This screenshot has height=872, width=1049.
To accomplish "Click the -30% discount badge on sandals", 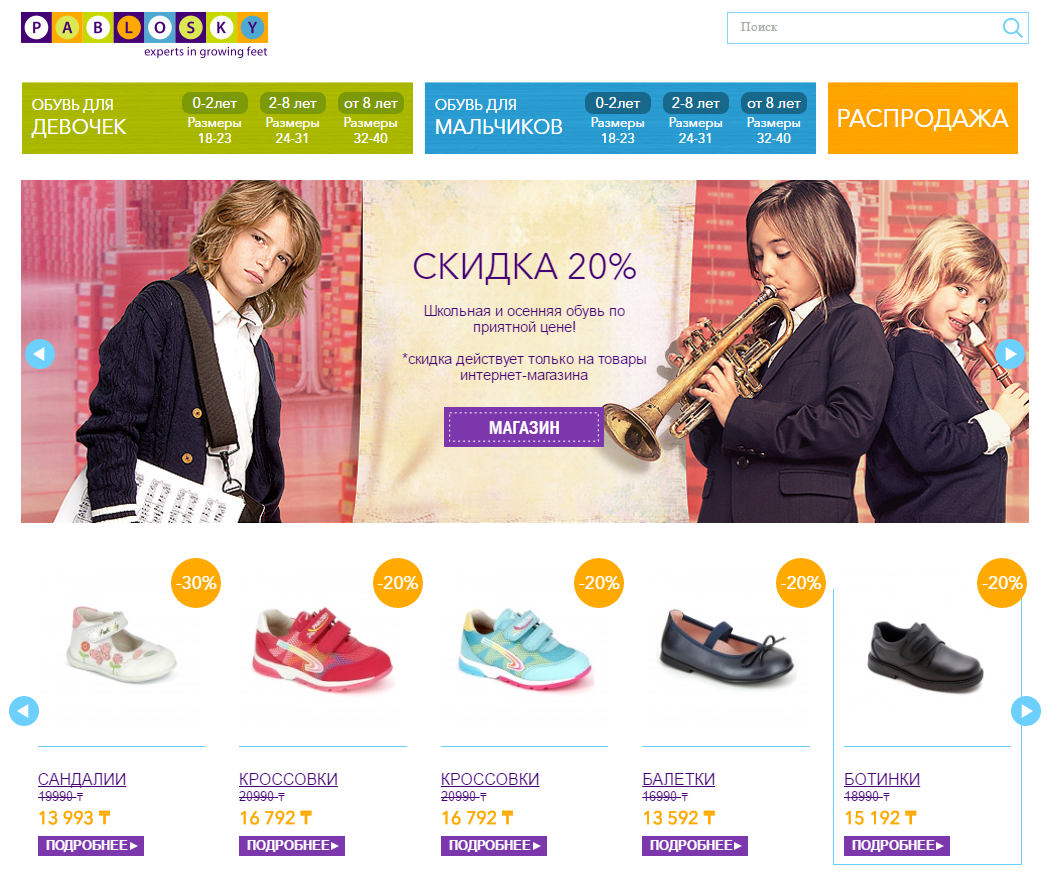I will (196, 583).
